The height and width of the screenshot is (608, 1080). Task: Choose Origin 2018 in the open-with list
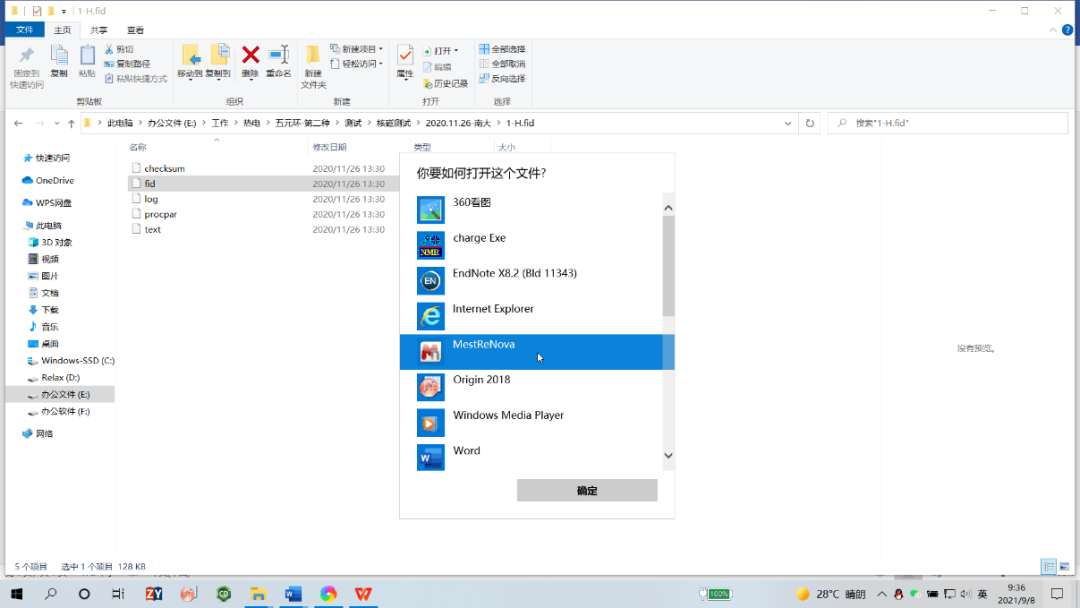click(x=531, y=387)
